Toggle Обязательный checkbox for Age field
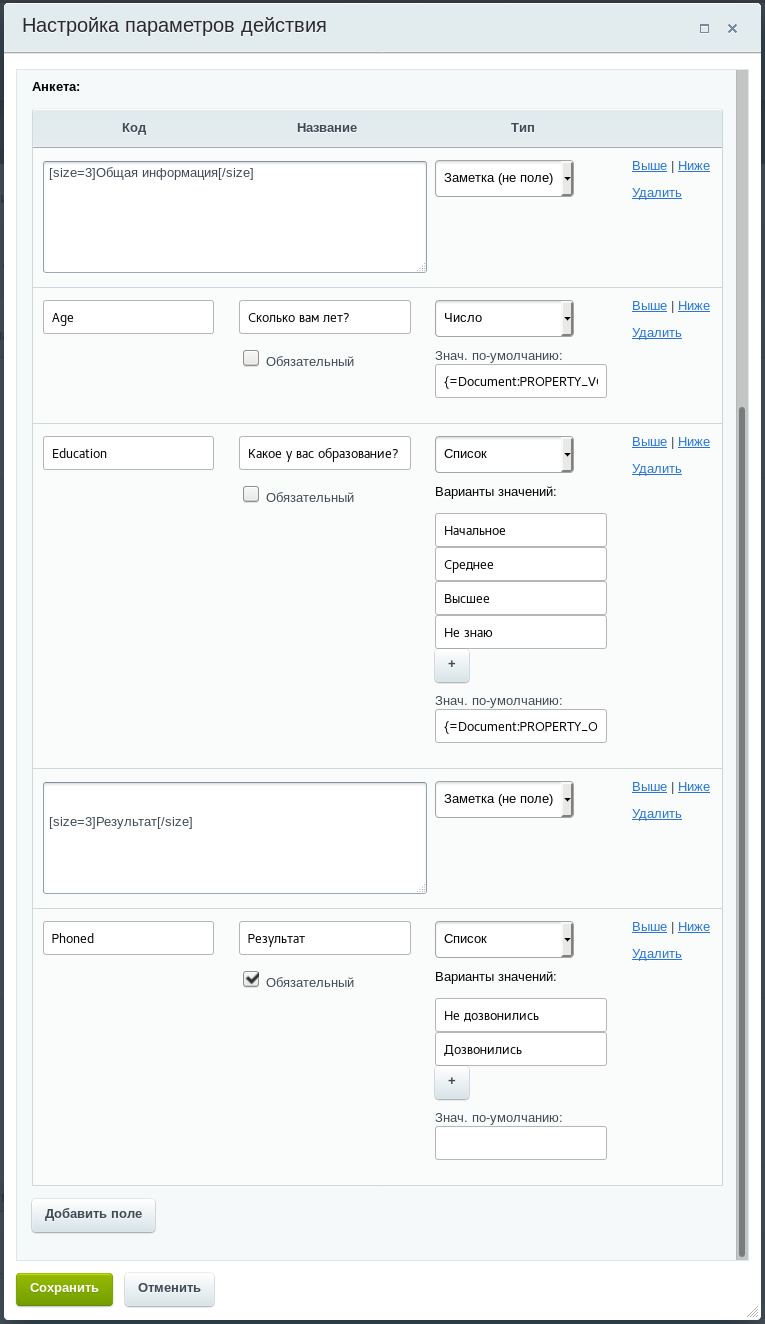The image size is (765, 1324). (251, 358)
